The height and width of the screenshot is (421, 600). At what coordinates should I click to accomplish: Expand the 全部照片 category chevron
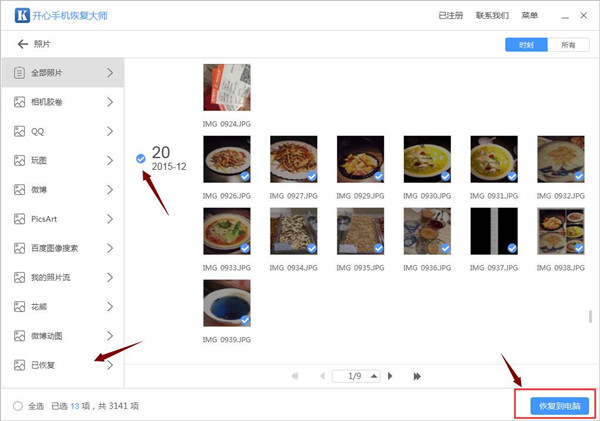[109, 73]
